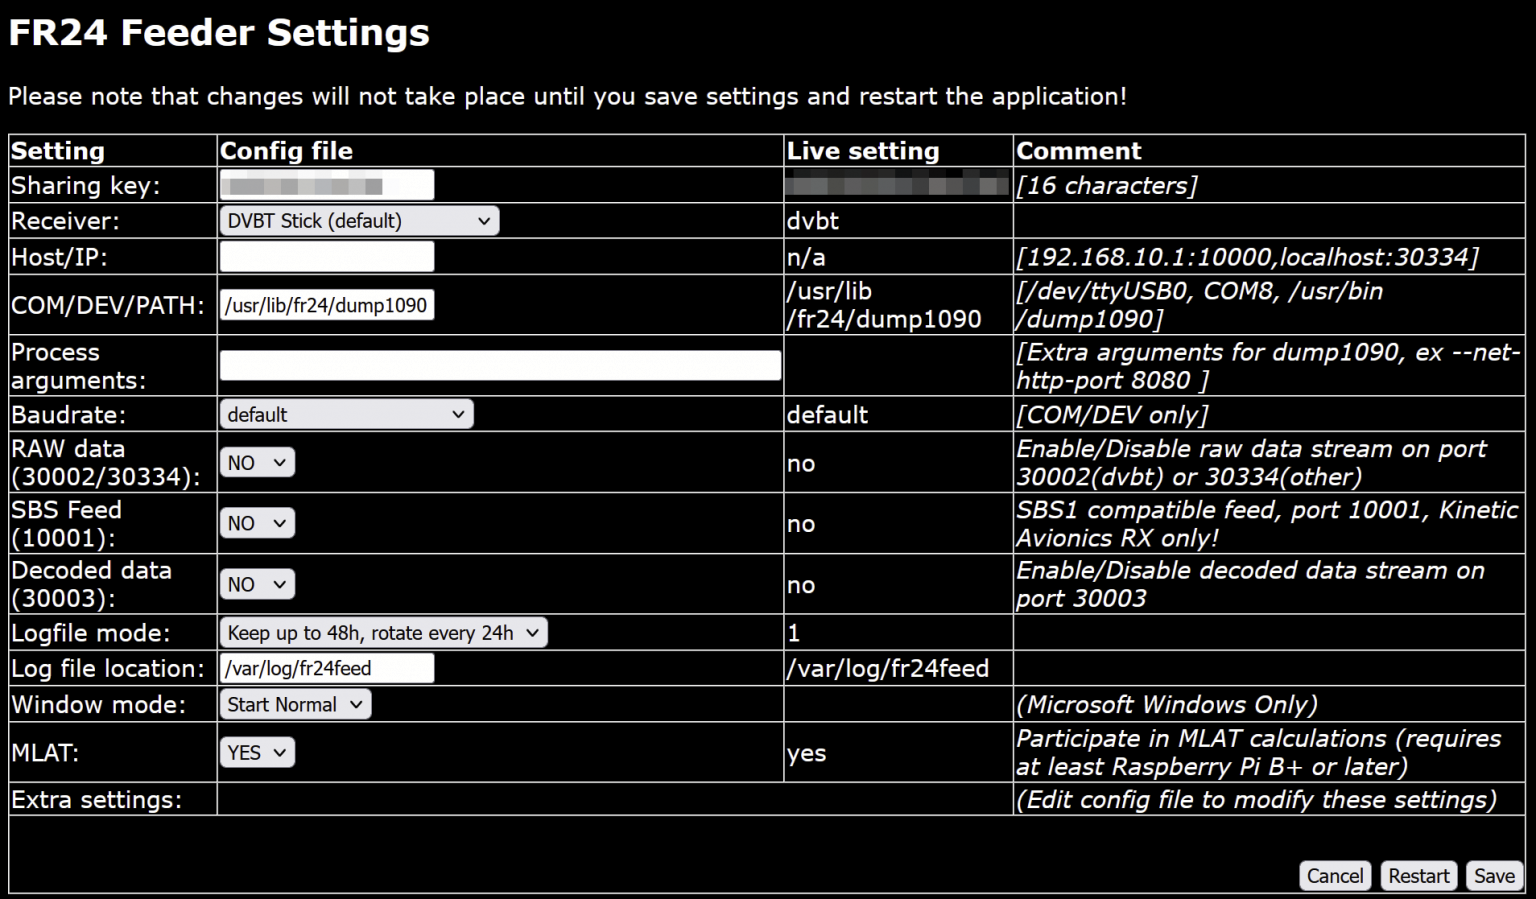Image resolution: width=1536 pixels, height=899 pixels.
Task: Click '(Edit config file to modify these settings)'
Action: tap(1257, 800)
